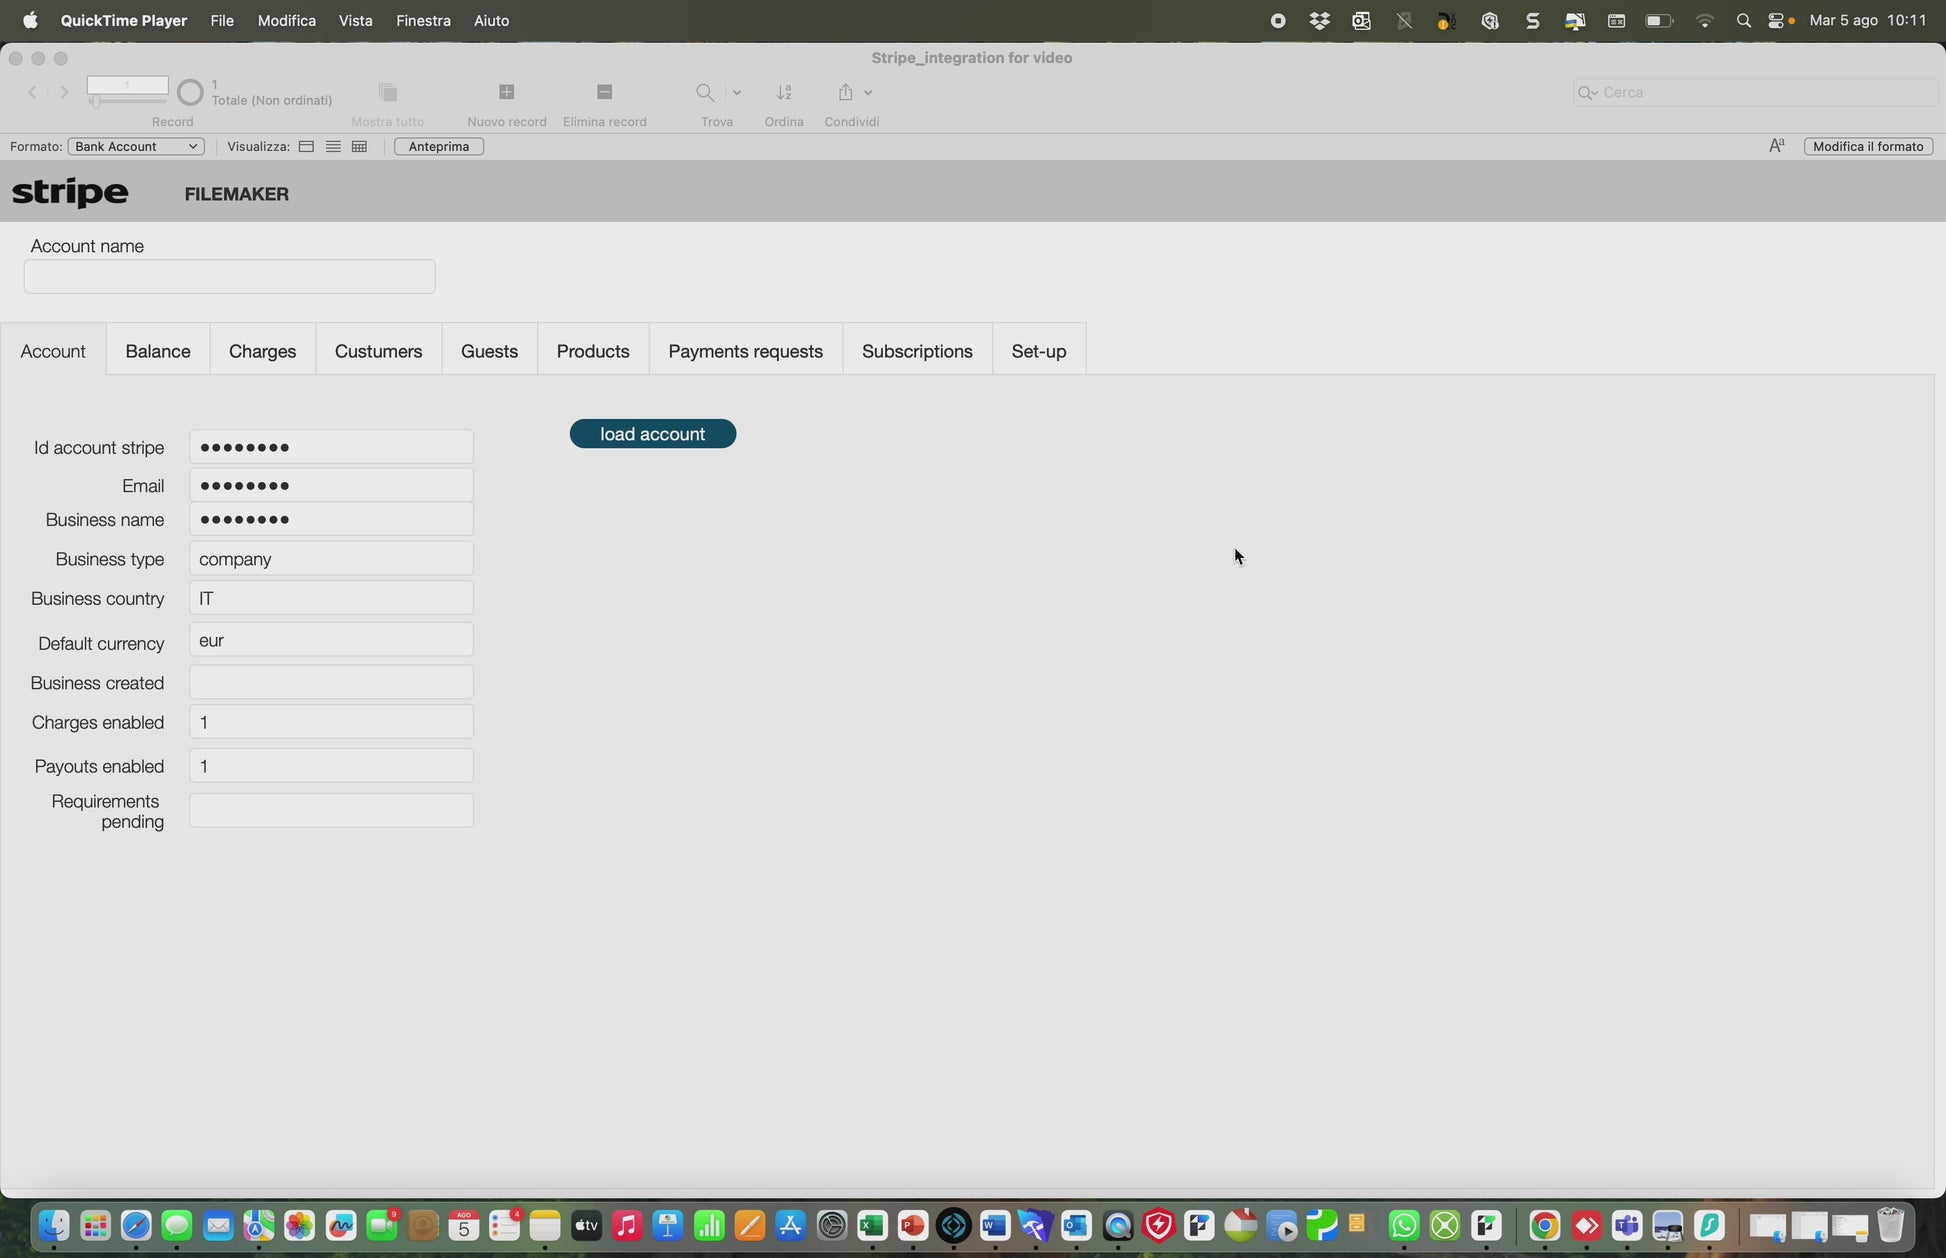This screenshot has height=1258, width=1946.
Task: Expand the Trova options arrow
Action: tap(737, 92)
